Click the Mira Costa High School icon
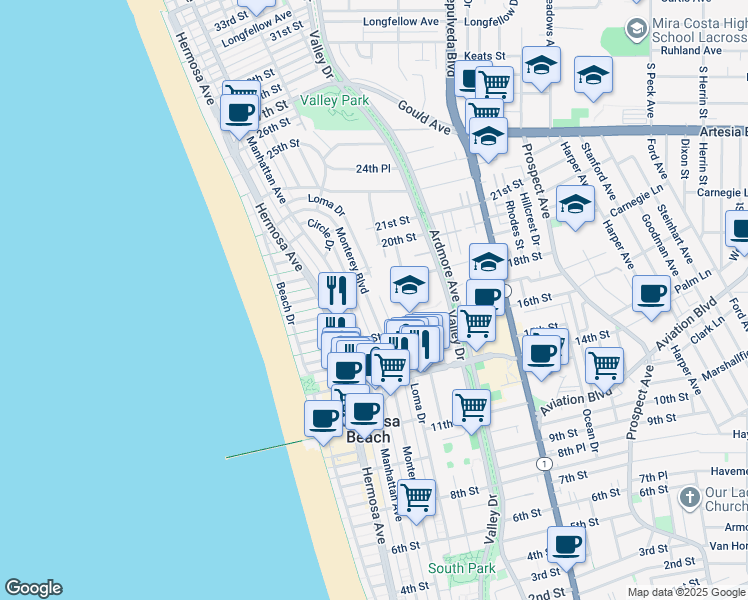 635,27
